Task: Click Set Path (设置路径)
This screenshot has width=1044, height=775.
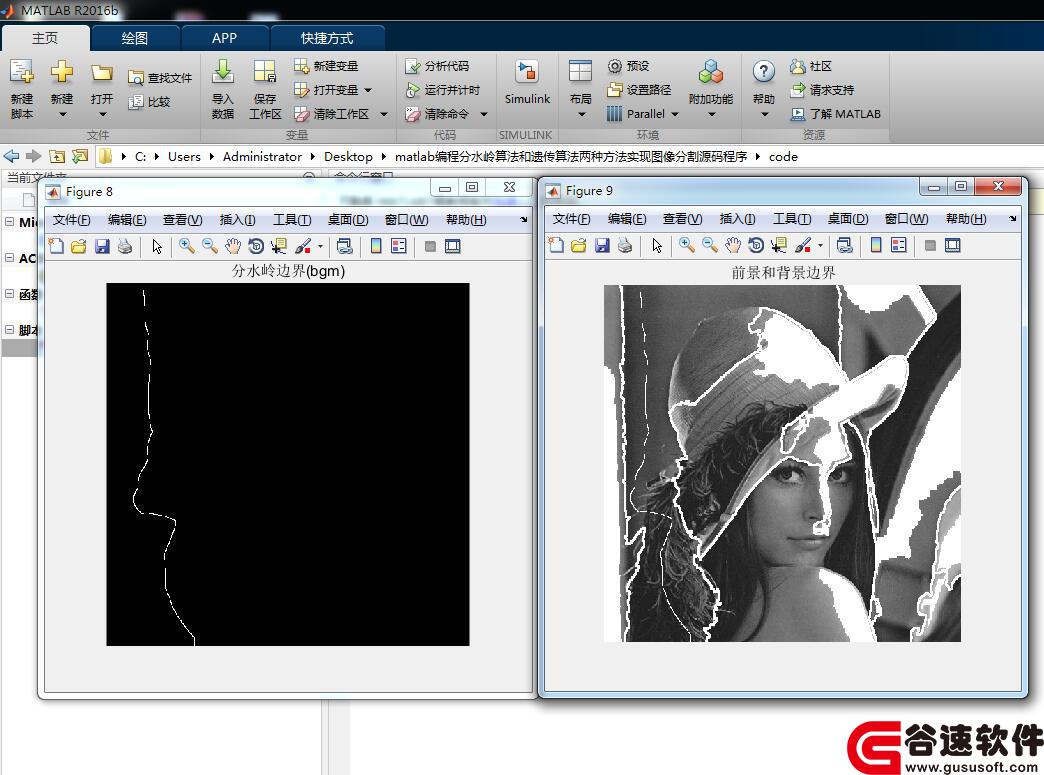Action: point(639,90)
